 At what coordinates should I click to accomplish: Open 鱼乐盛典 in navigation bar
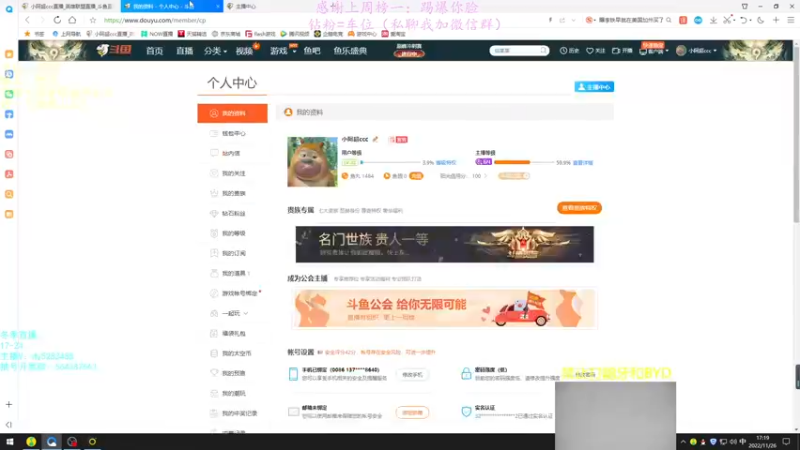point(350,51)
